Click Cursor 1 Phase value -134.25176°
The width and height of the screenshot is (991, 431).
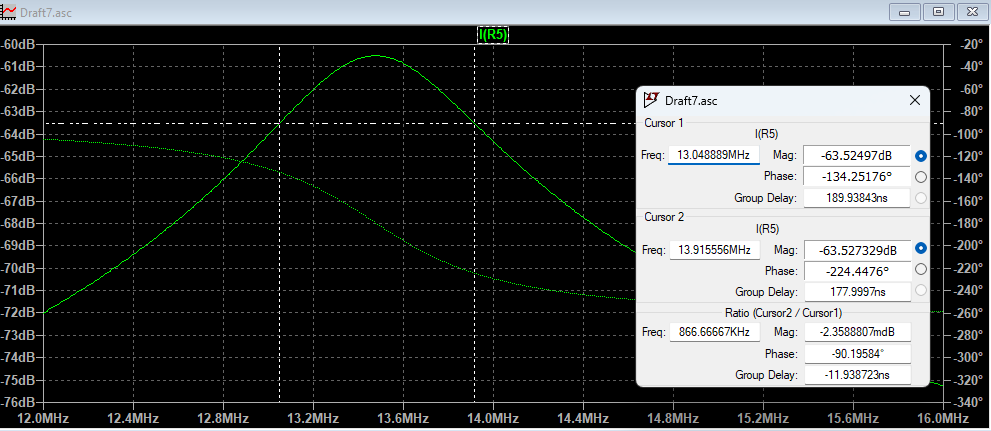click(x=857, y=176)
